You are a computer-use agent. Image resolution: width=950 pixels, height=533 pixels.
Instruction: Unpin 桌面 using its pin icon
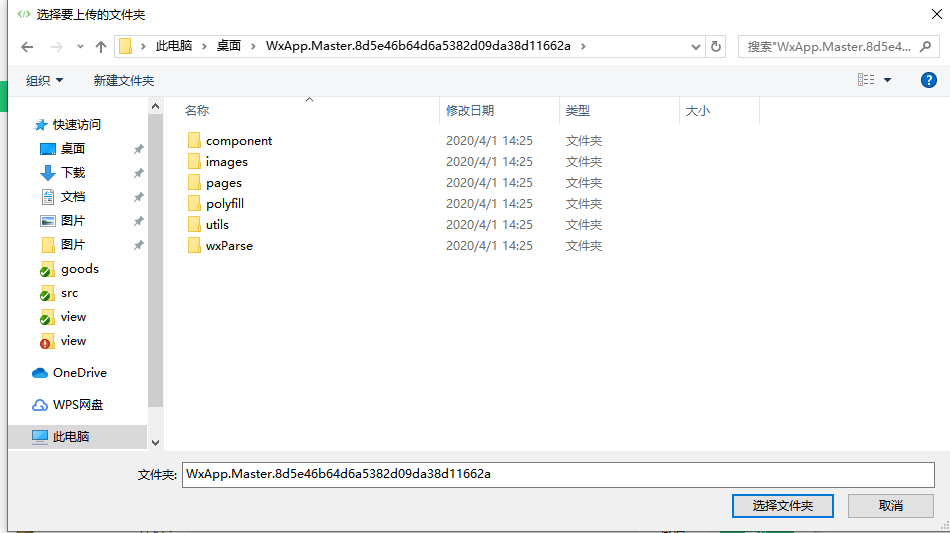coord(138,149)
